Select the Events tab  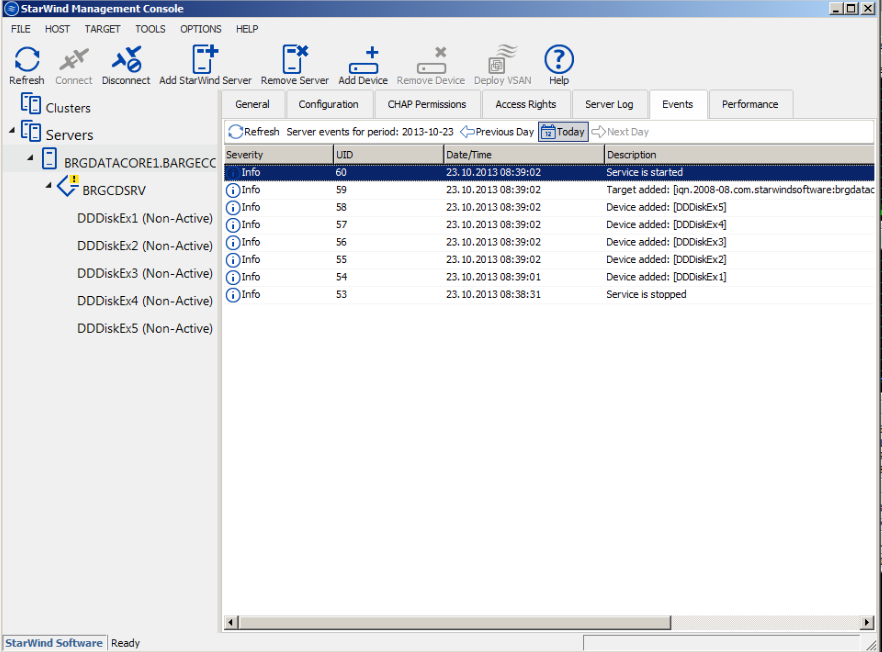678,105
